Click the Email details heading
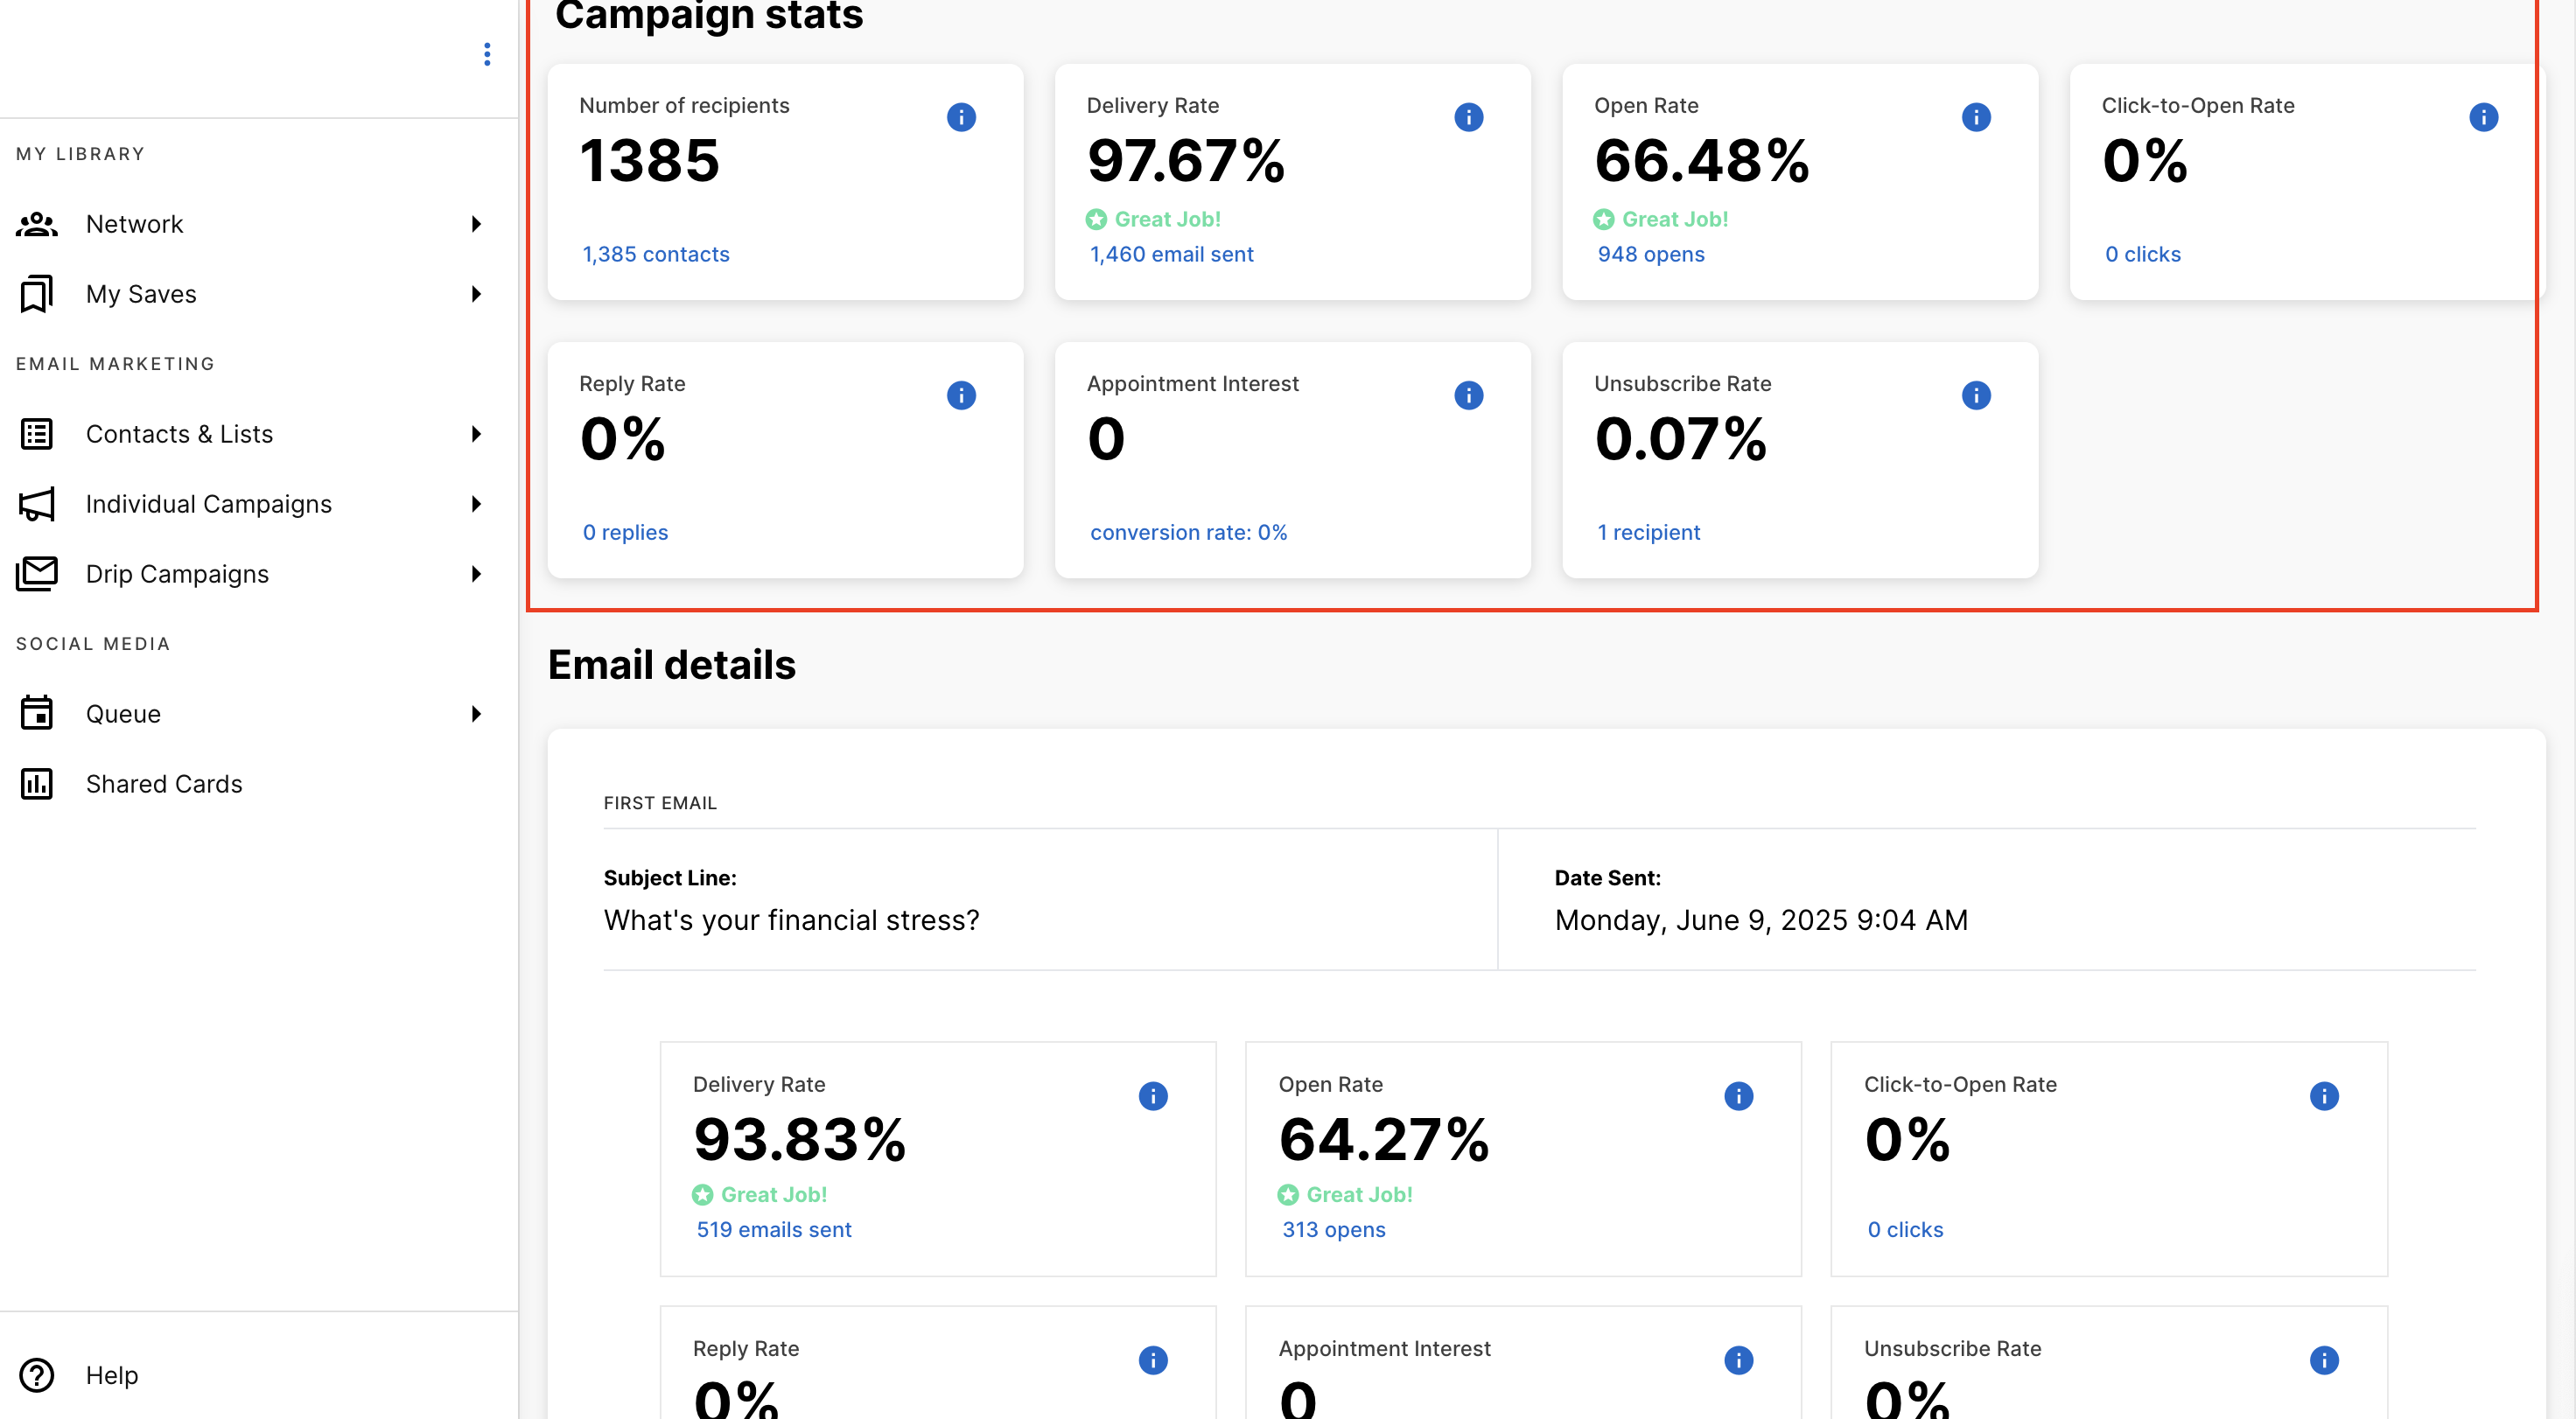Image resolution: width=2576 pixels, height=1419 pixels. coord(672,665)
